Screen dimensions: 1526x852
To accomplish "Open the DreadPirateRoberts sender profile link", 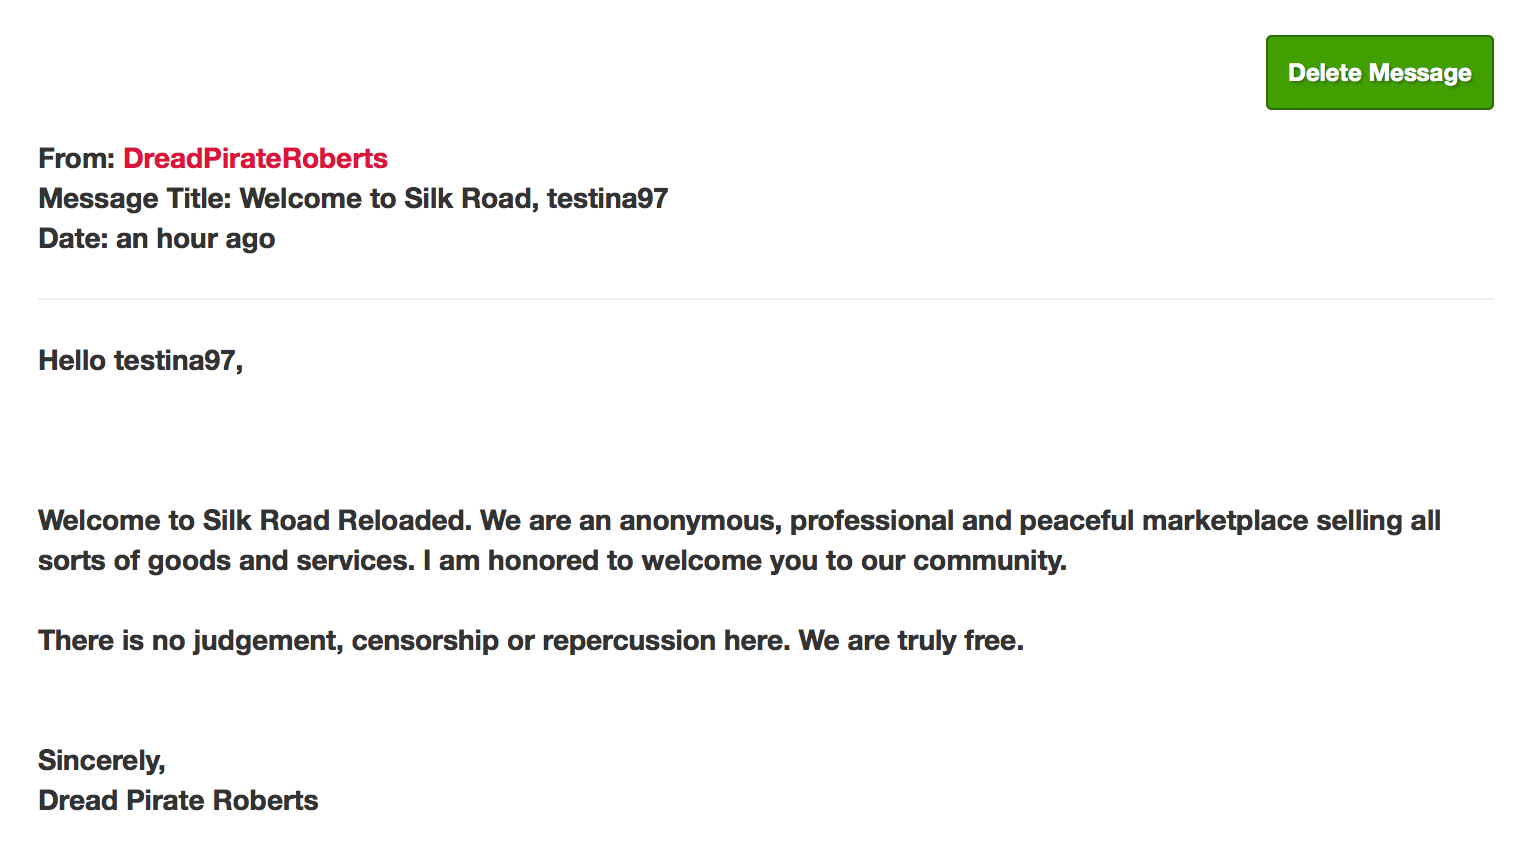I will [x=255, y=159].
